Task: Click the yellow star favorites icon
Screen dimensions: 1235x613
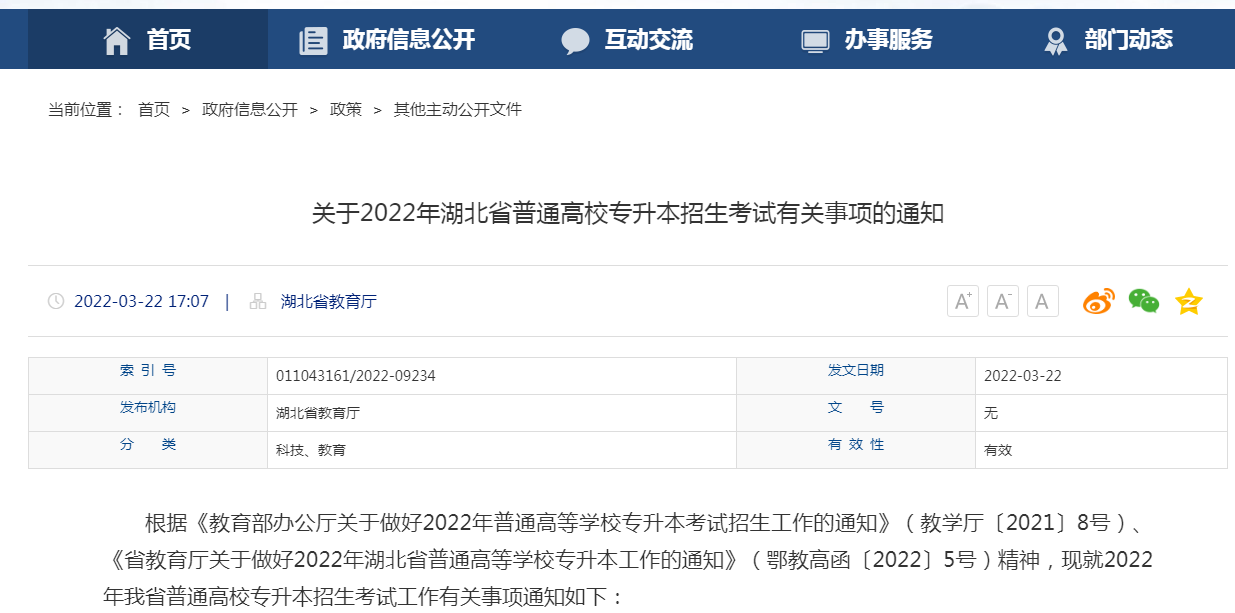Action: coord(1188,301)
